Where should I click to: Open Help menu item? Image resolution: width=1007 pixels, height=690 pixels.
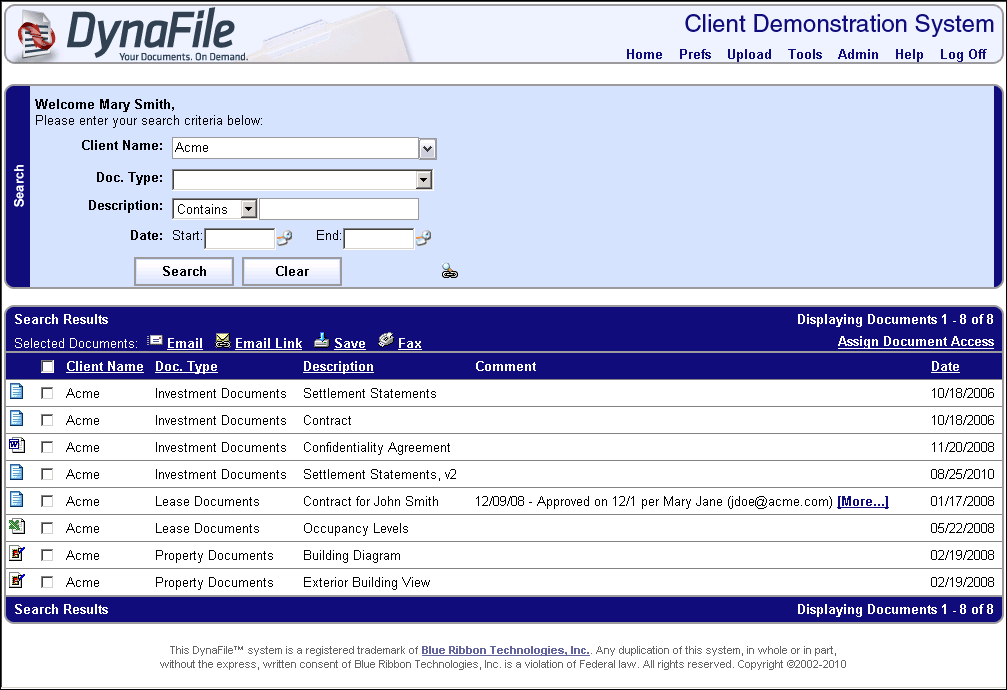point(909,55)
